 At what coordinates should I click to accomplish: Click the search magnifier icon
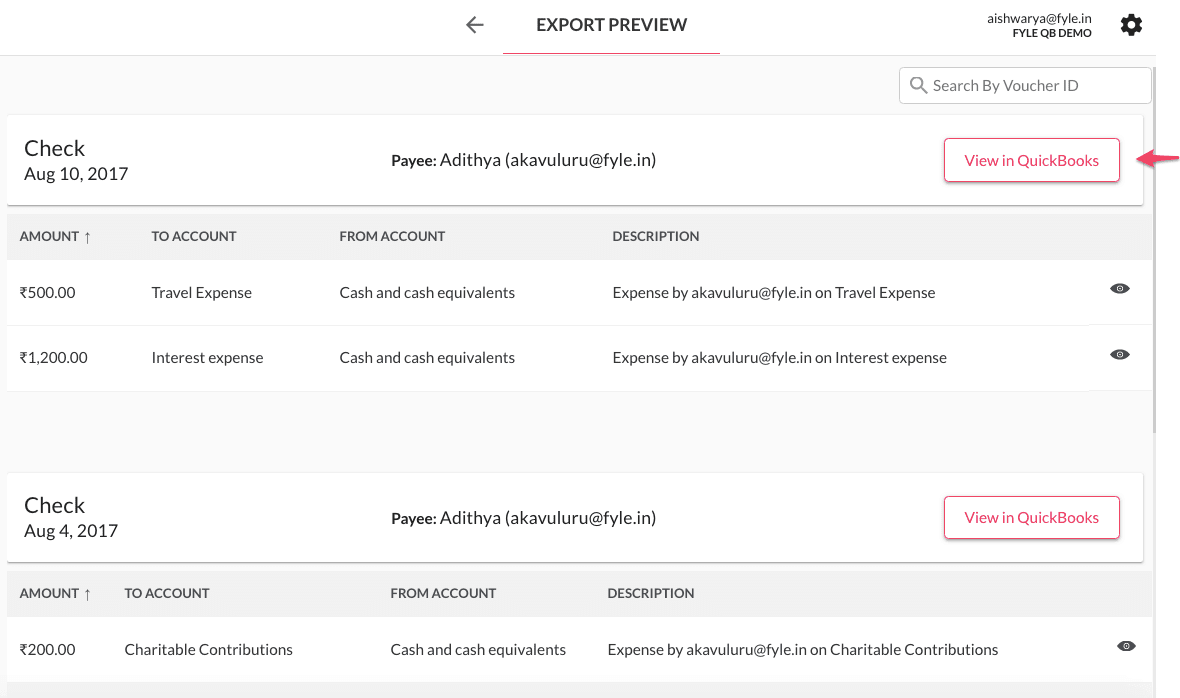918,86
